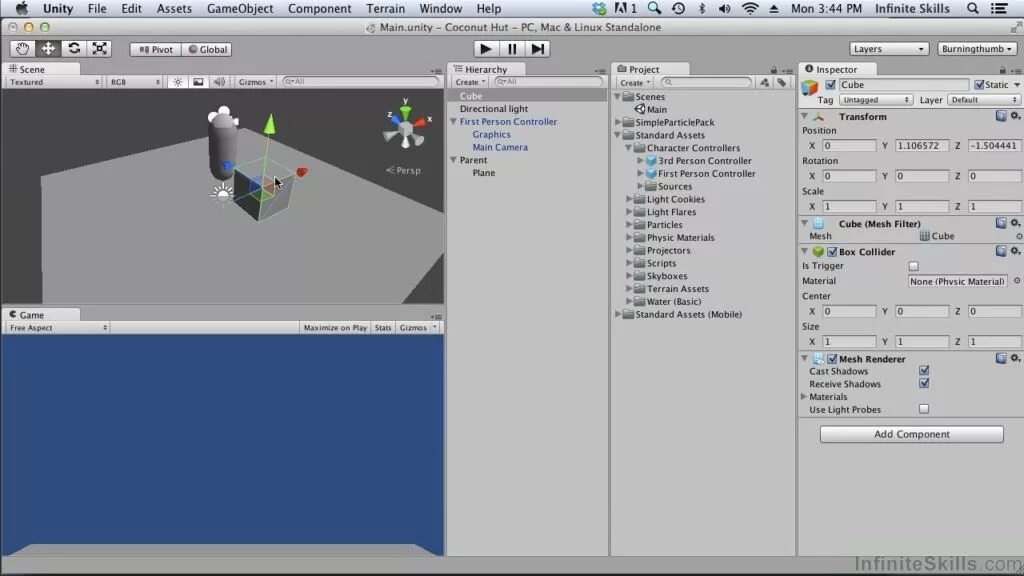This screenshot has height=576, width=1024.
Task: Click the Cube object icon in Inspector
Action: tap(810, 87)
